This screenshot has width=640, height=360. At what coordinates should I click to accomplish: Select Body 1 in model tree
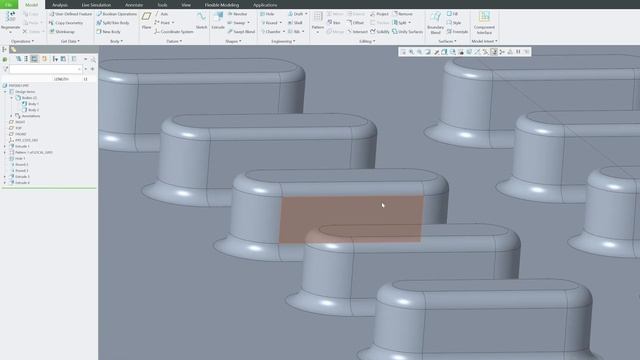(30, 104)
